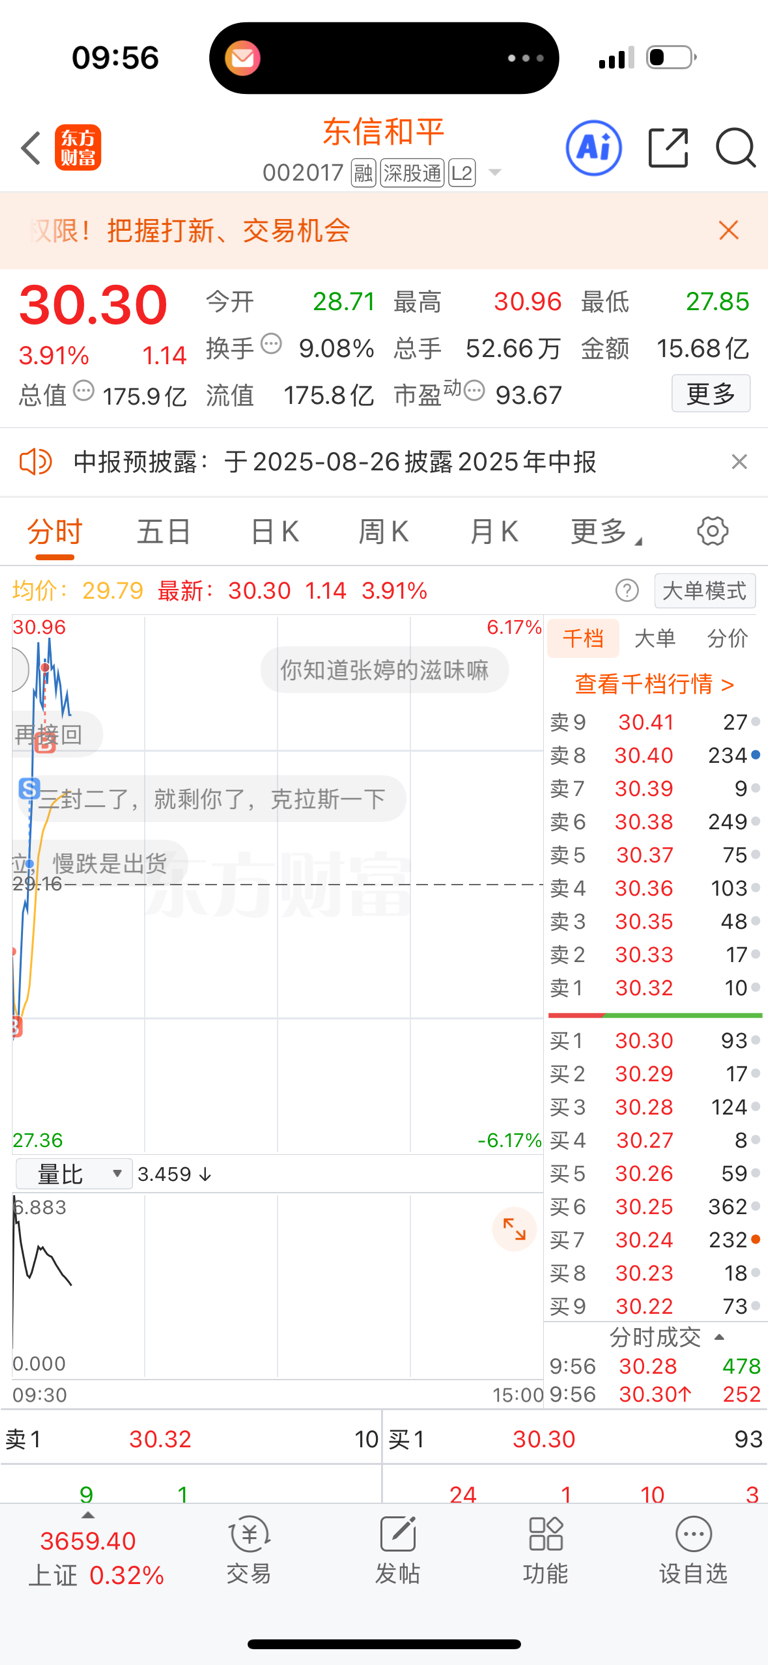Viewport: 769px width, 1665px height.
Task: Tap the speaker announcement icon
Action: click(35, 461)
